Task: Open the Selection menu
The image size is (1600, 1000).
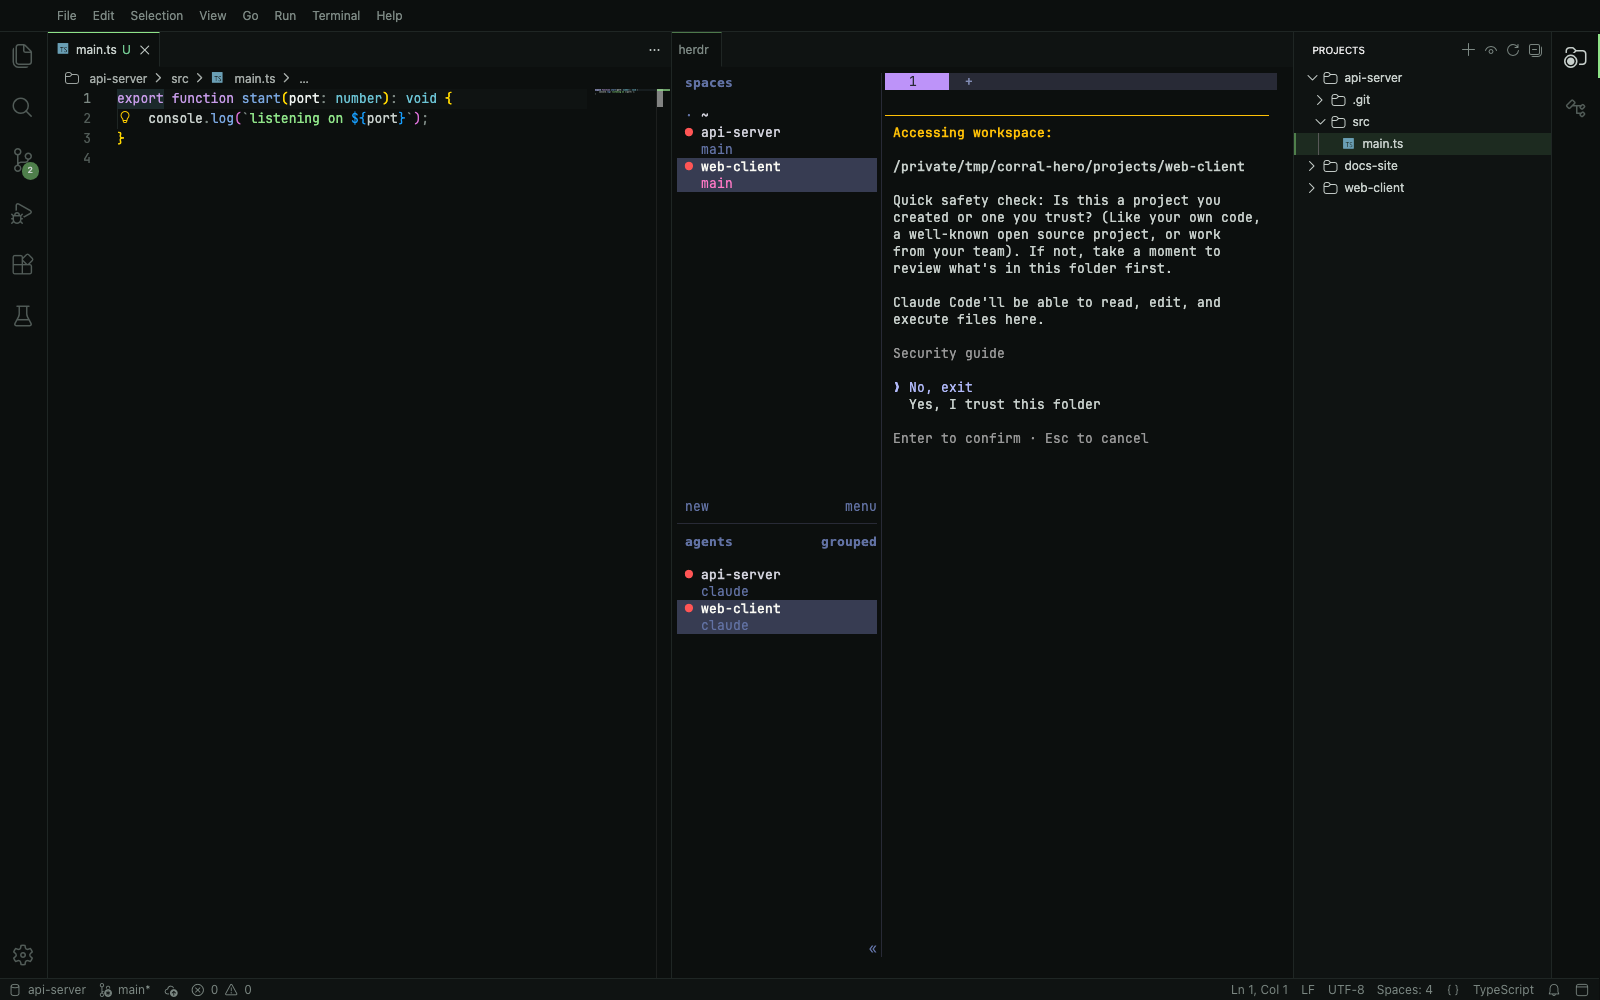Action: point(157,16)
